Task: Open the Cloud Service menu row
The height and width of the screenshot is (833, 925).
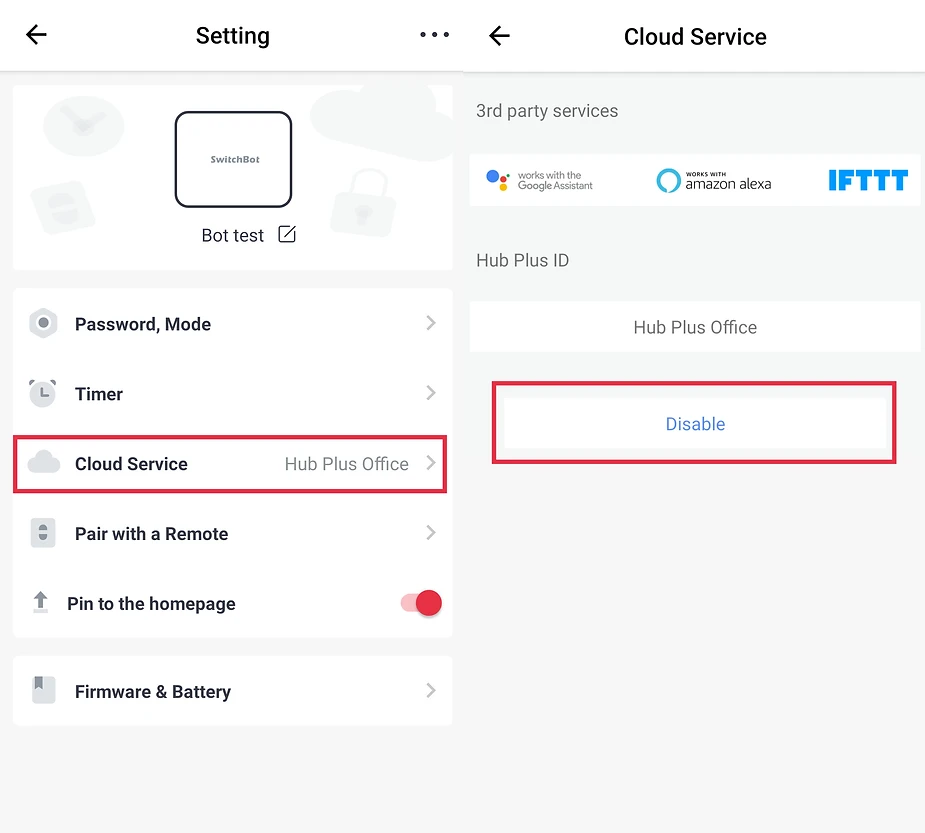Action: [230, 464]
